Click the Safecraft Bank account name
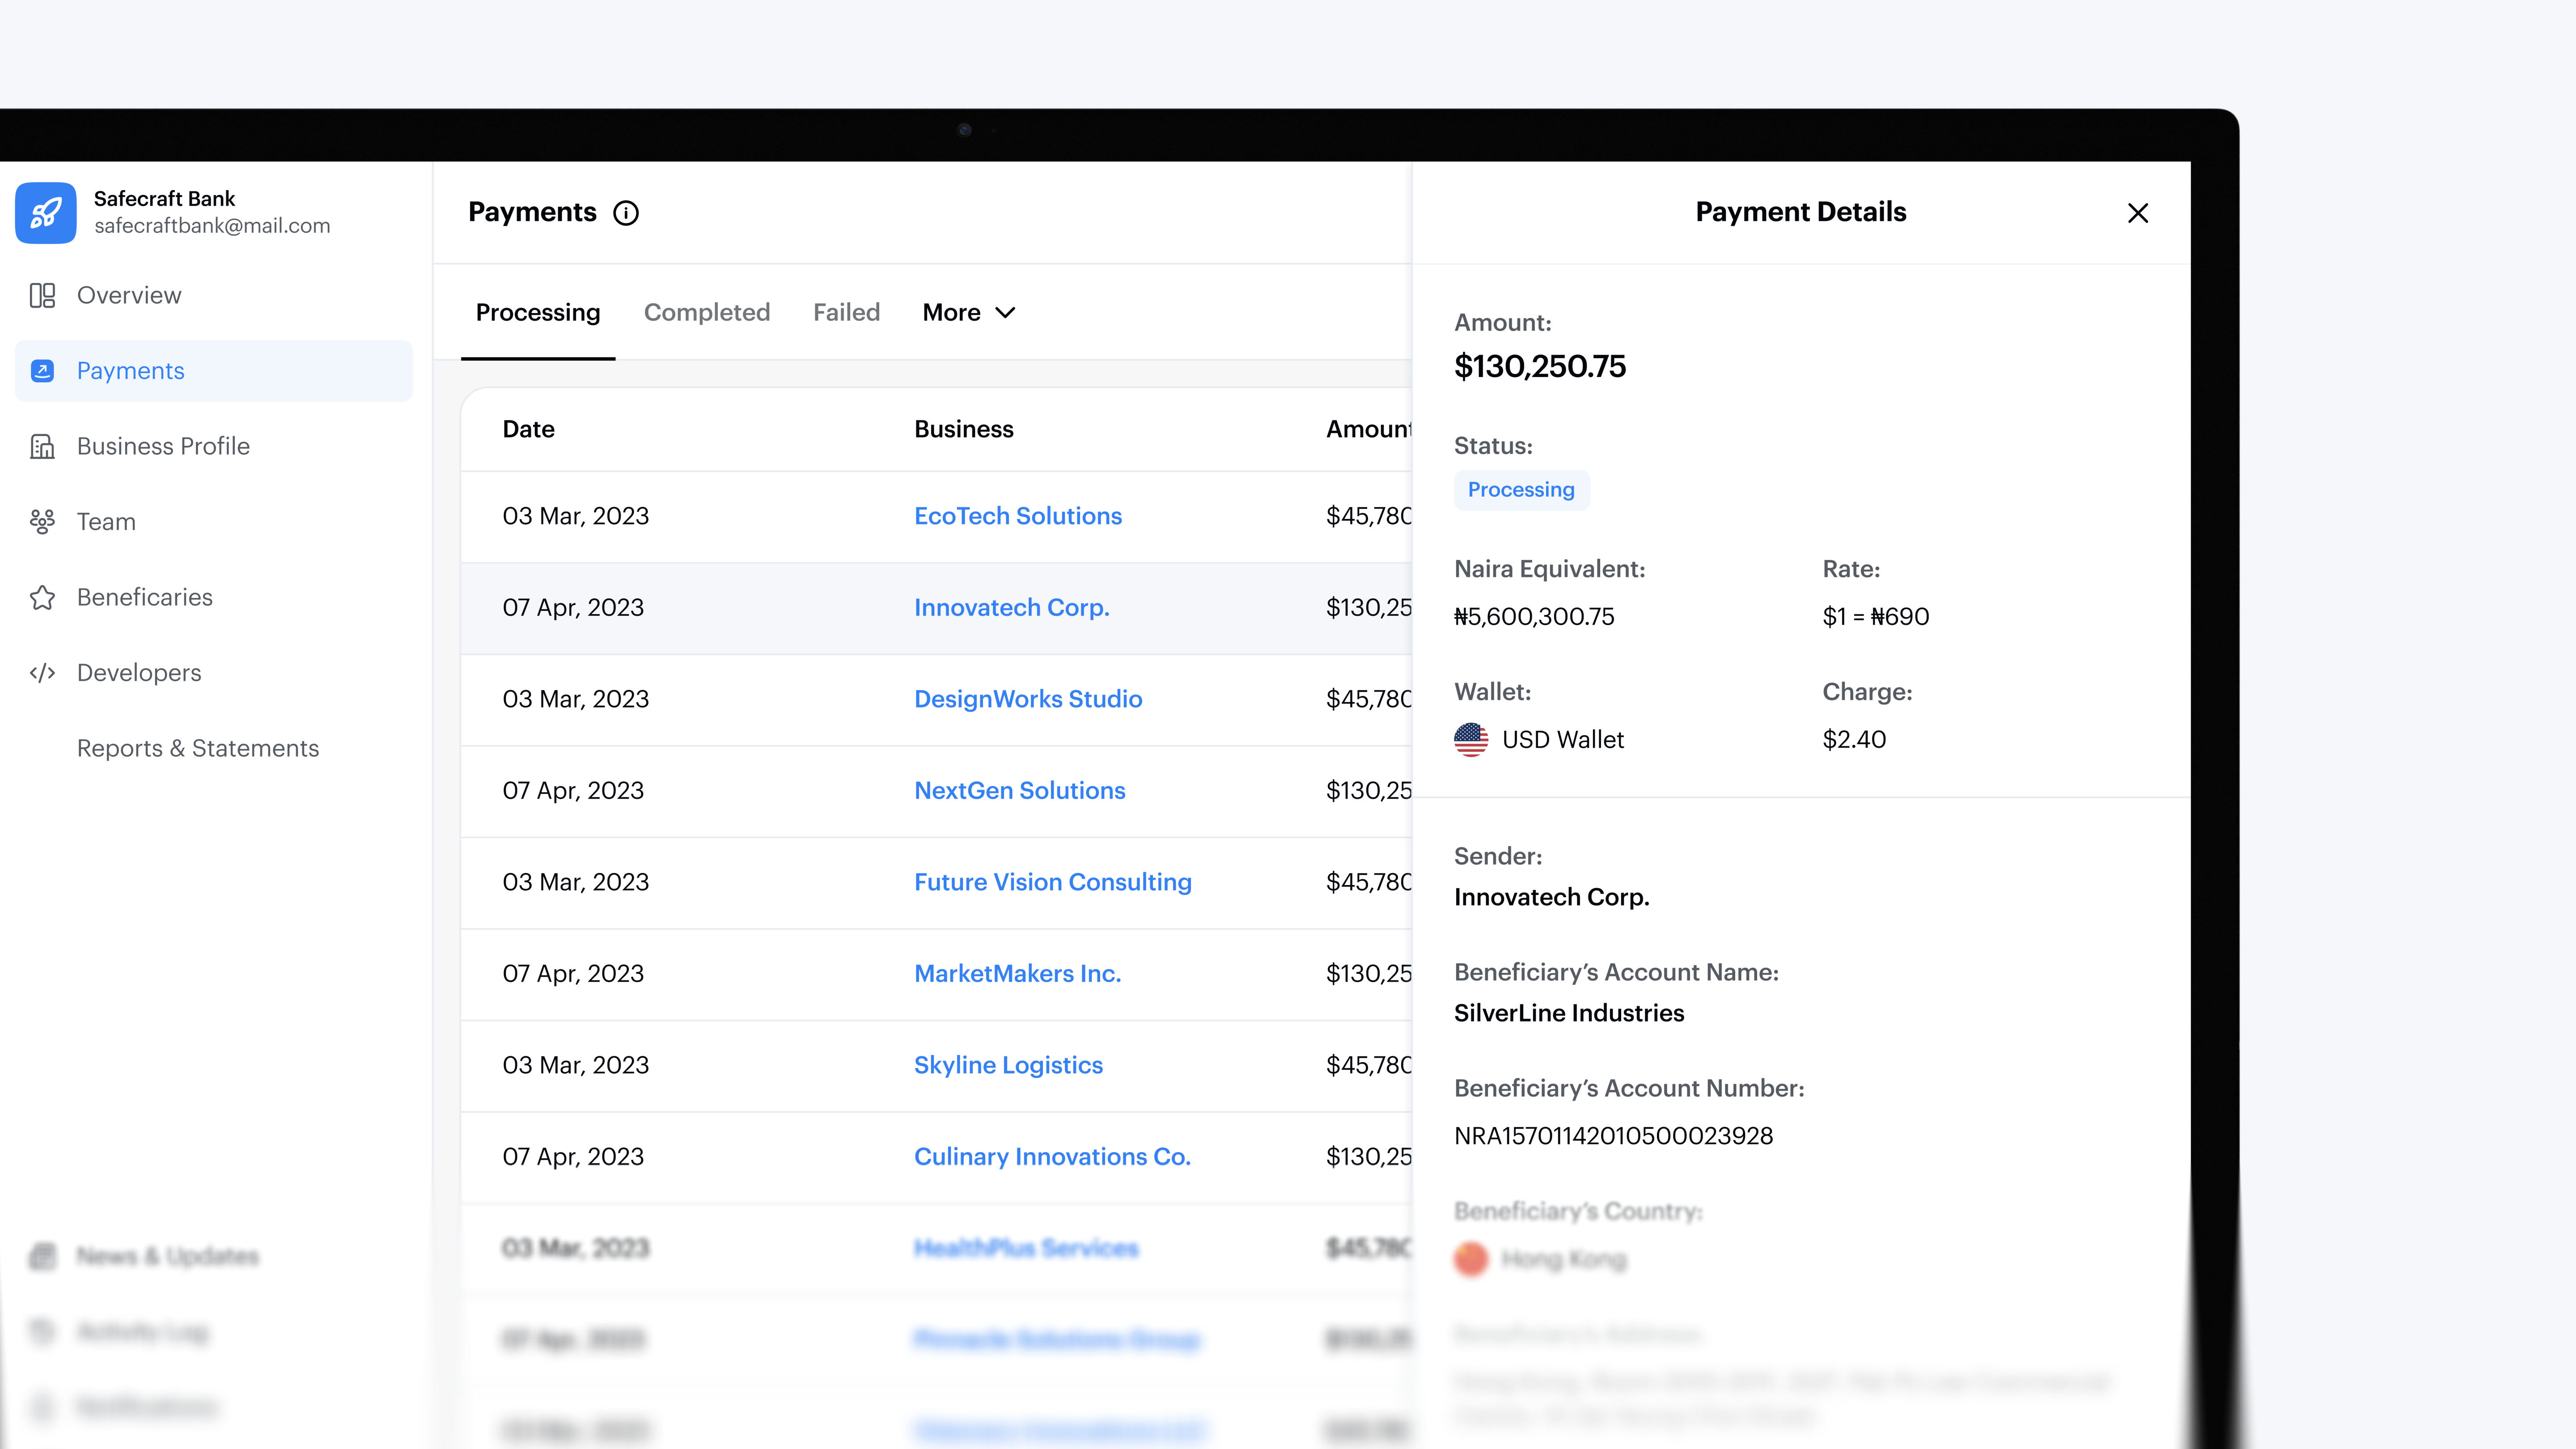The height and width of the screenshot is (1449, 2576). [x=165, y=198]
